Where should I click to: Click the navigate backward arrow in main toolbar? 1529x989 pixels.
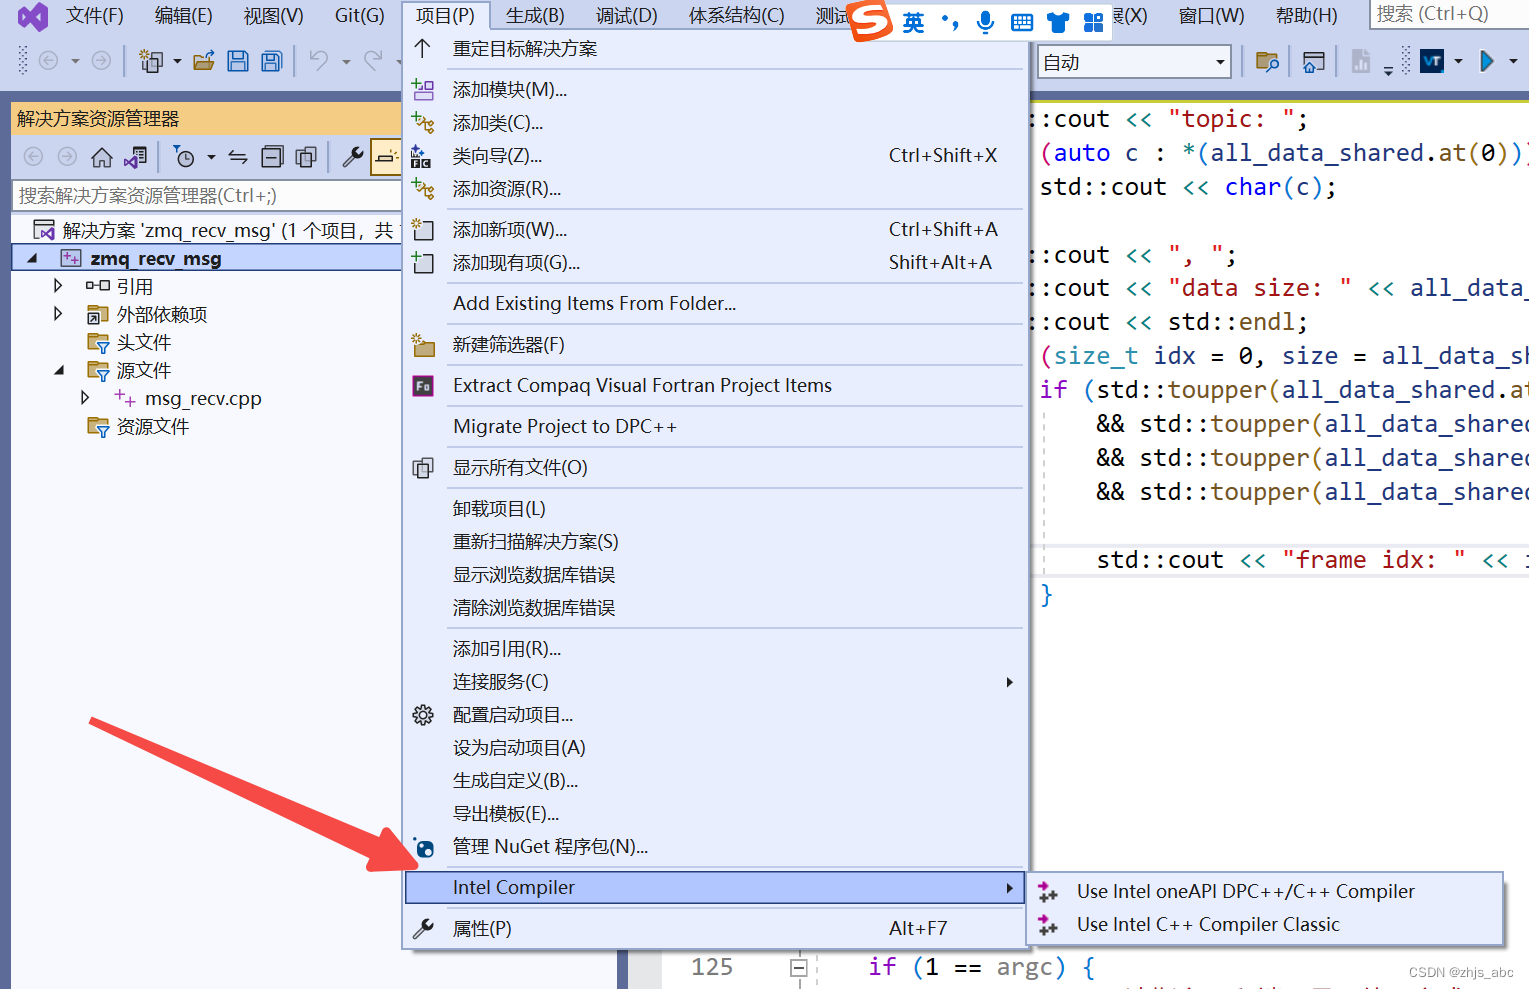(48, 61)
